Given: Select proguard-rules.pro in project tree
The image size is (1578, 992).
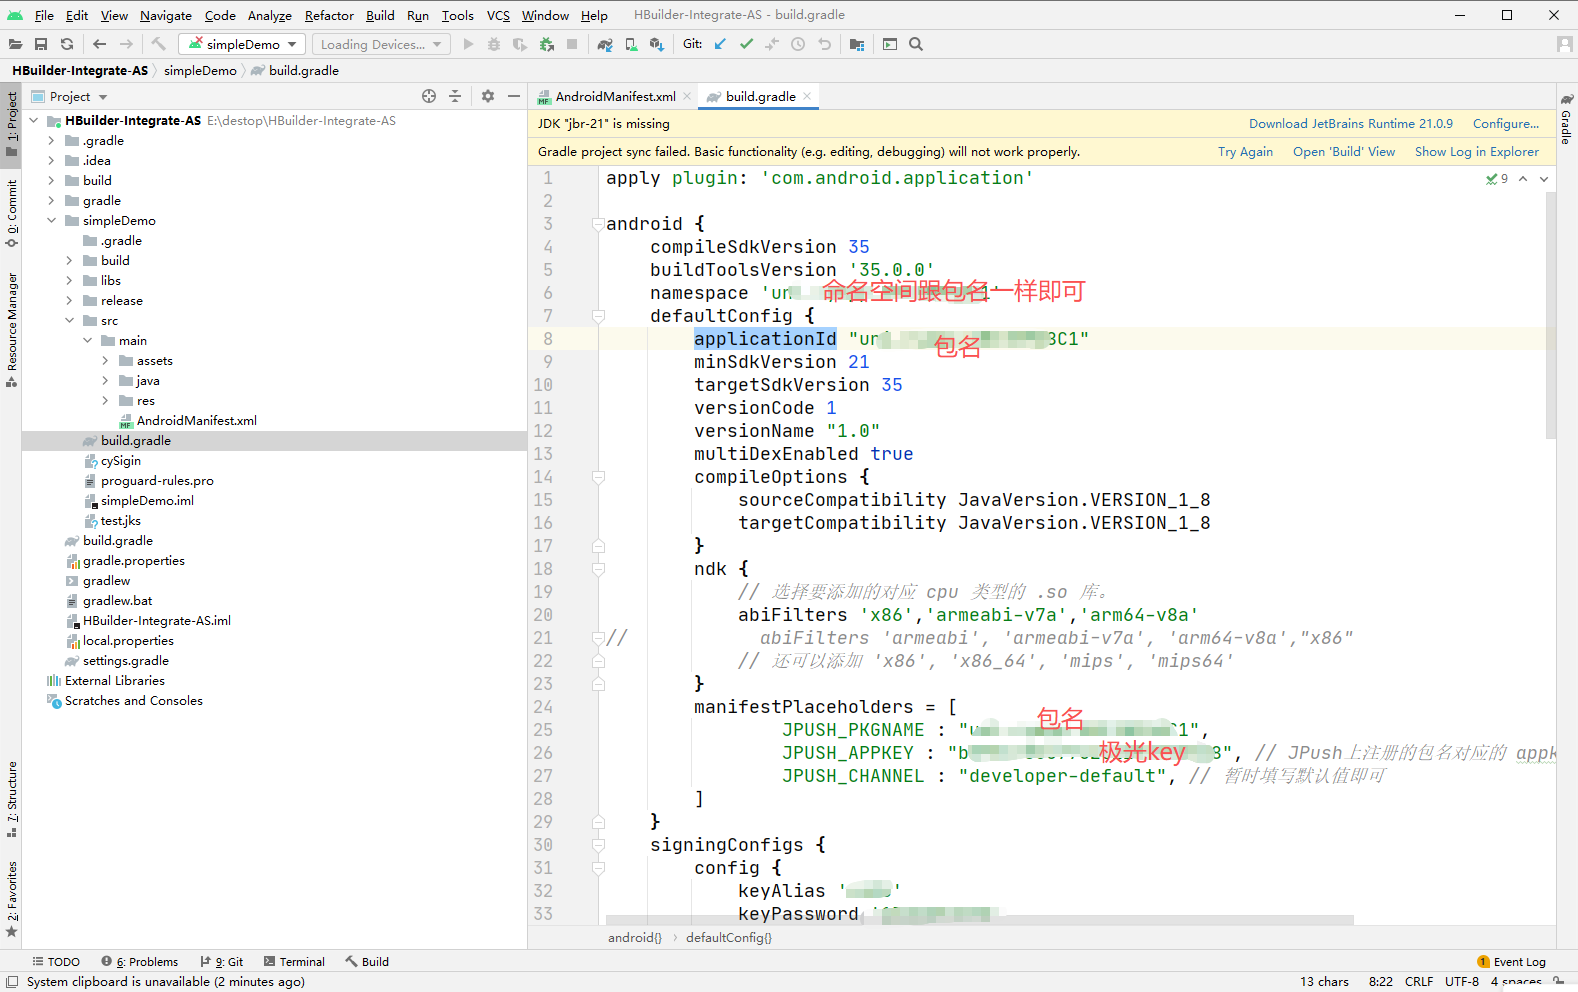Looking at the screenshot, I should [157, 480].
